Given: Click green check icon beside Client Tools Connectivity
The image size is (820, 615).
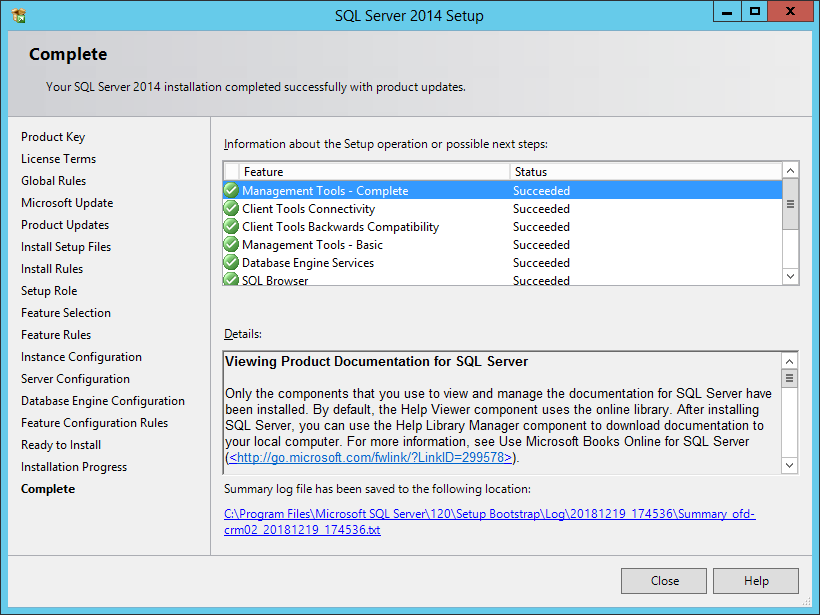Looking at the screenshot, I should 231,209.
